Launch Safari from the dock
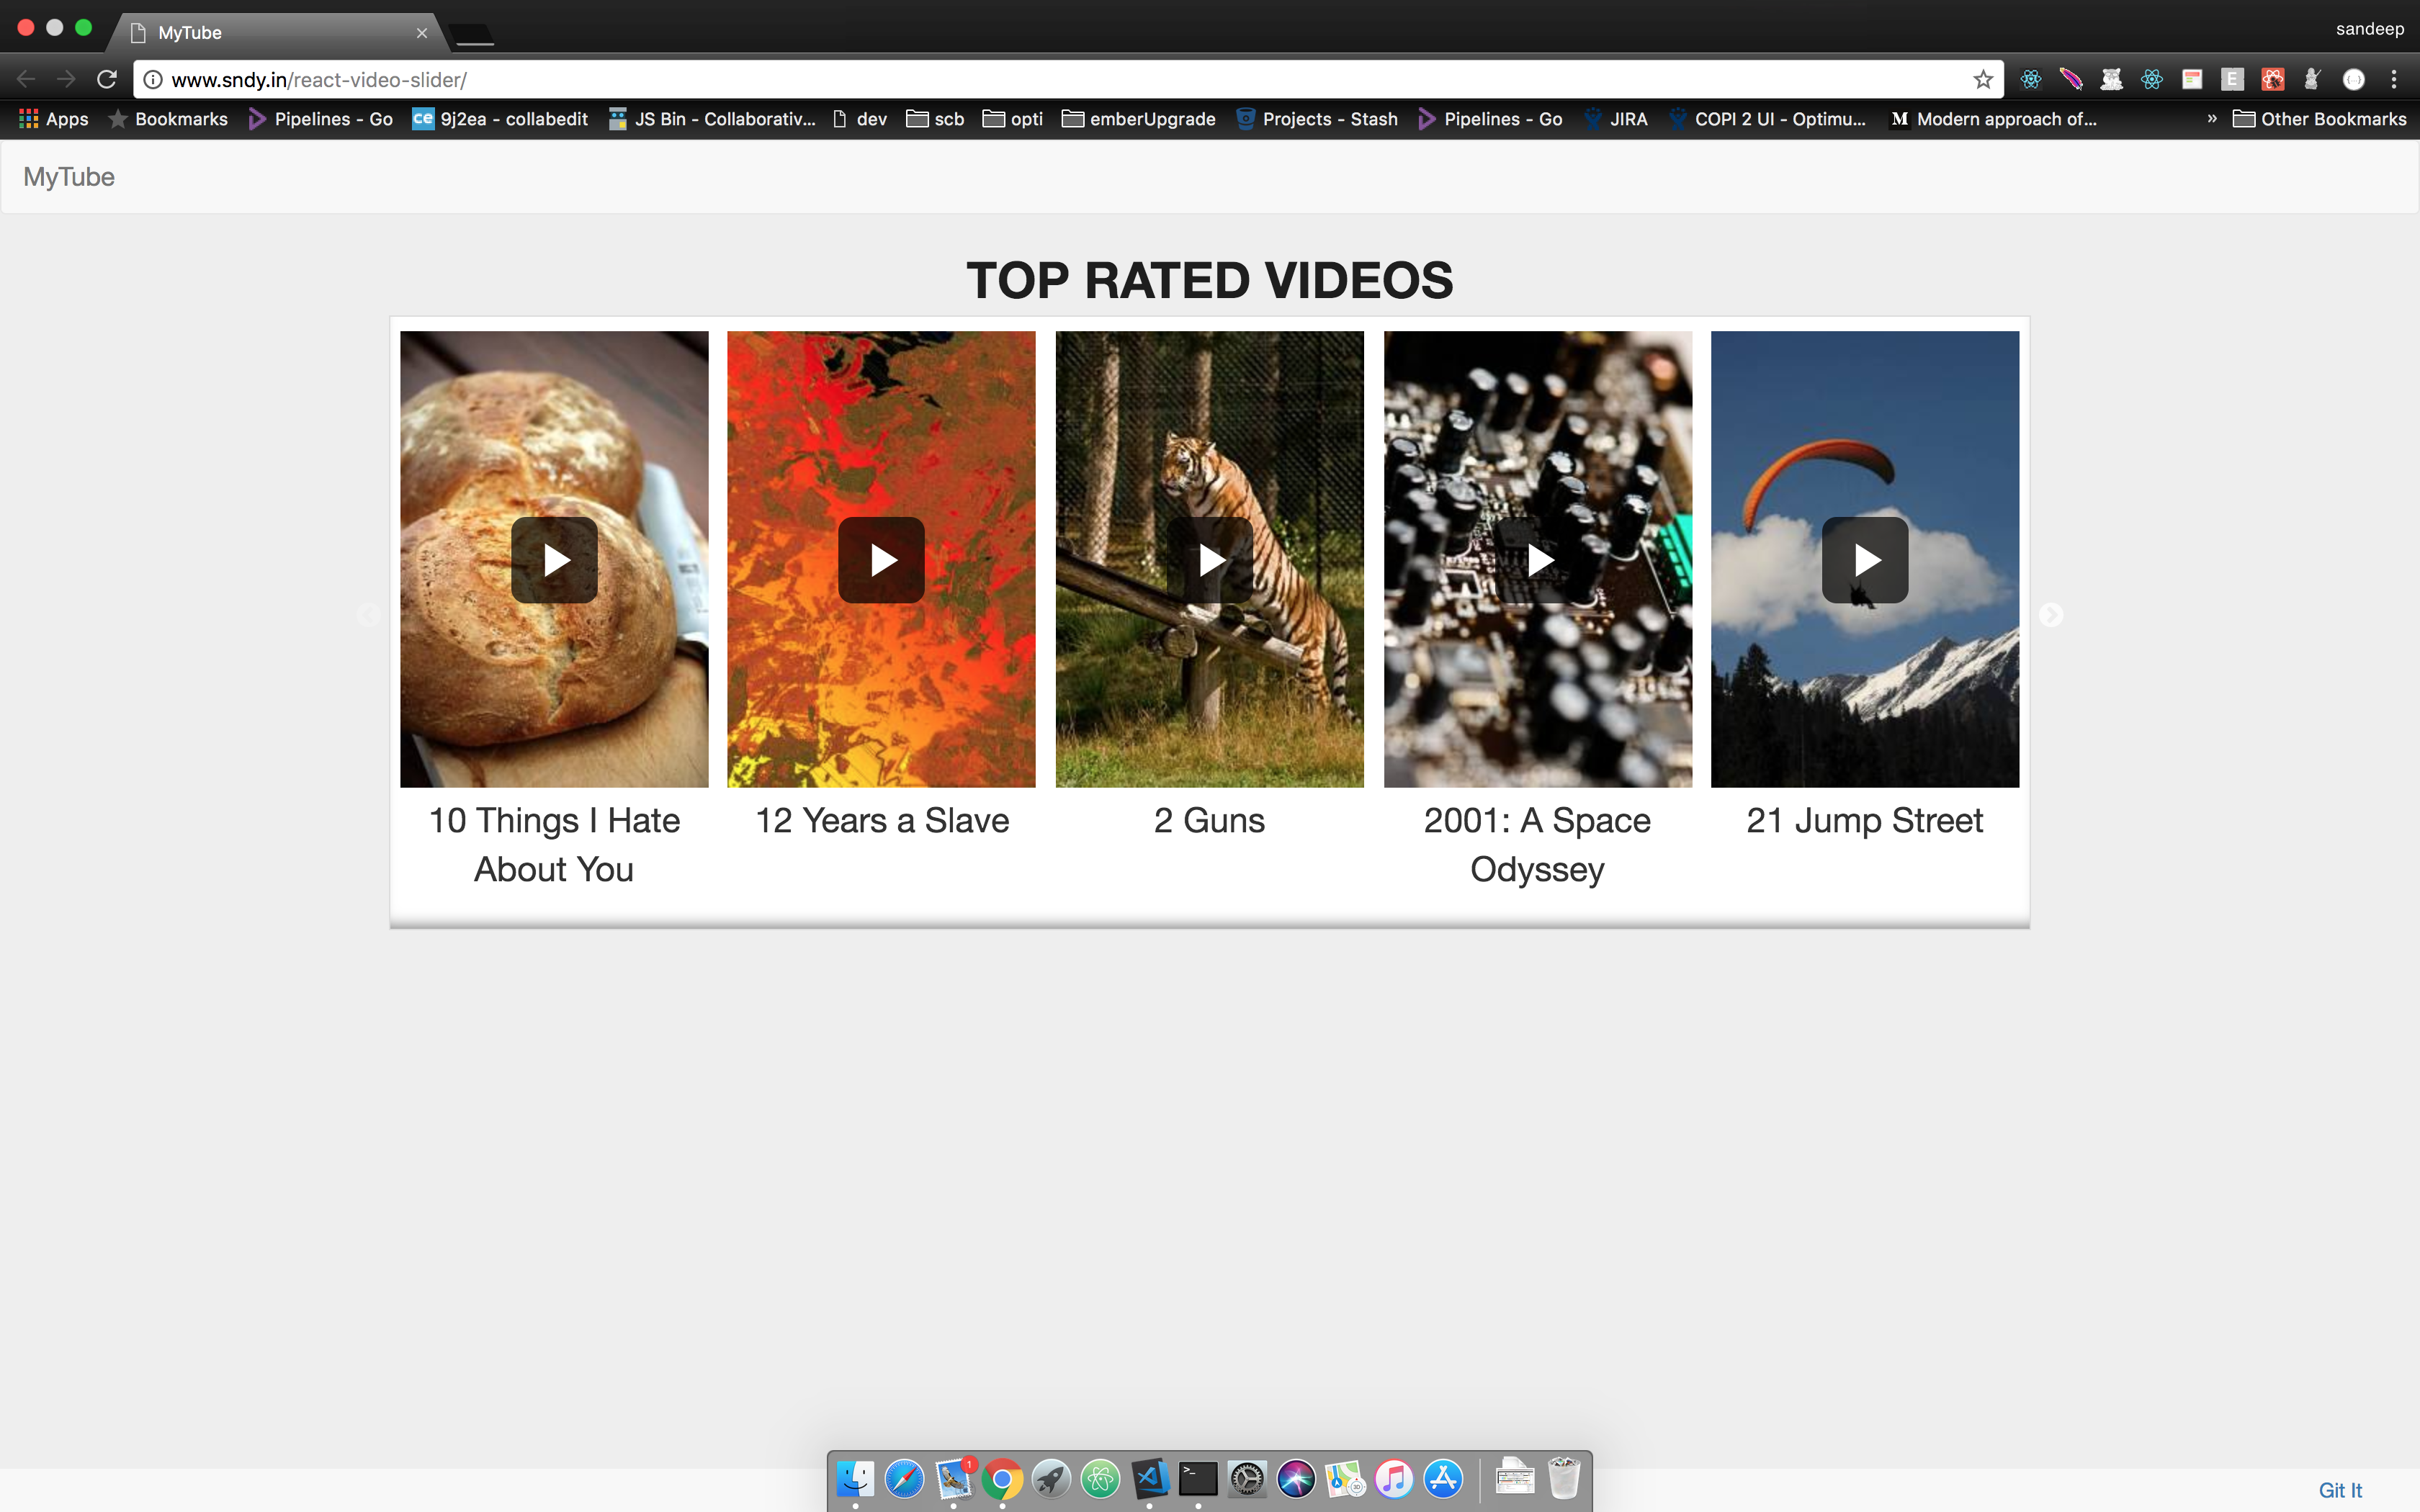 pos(904,1479)
